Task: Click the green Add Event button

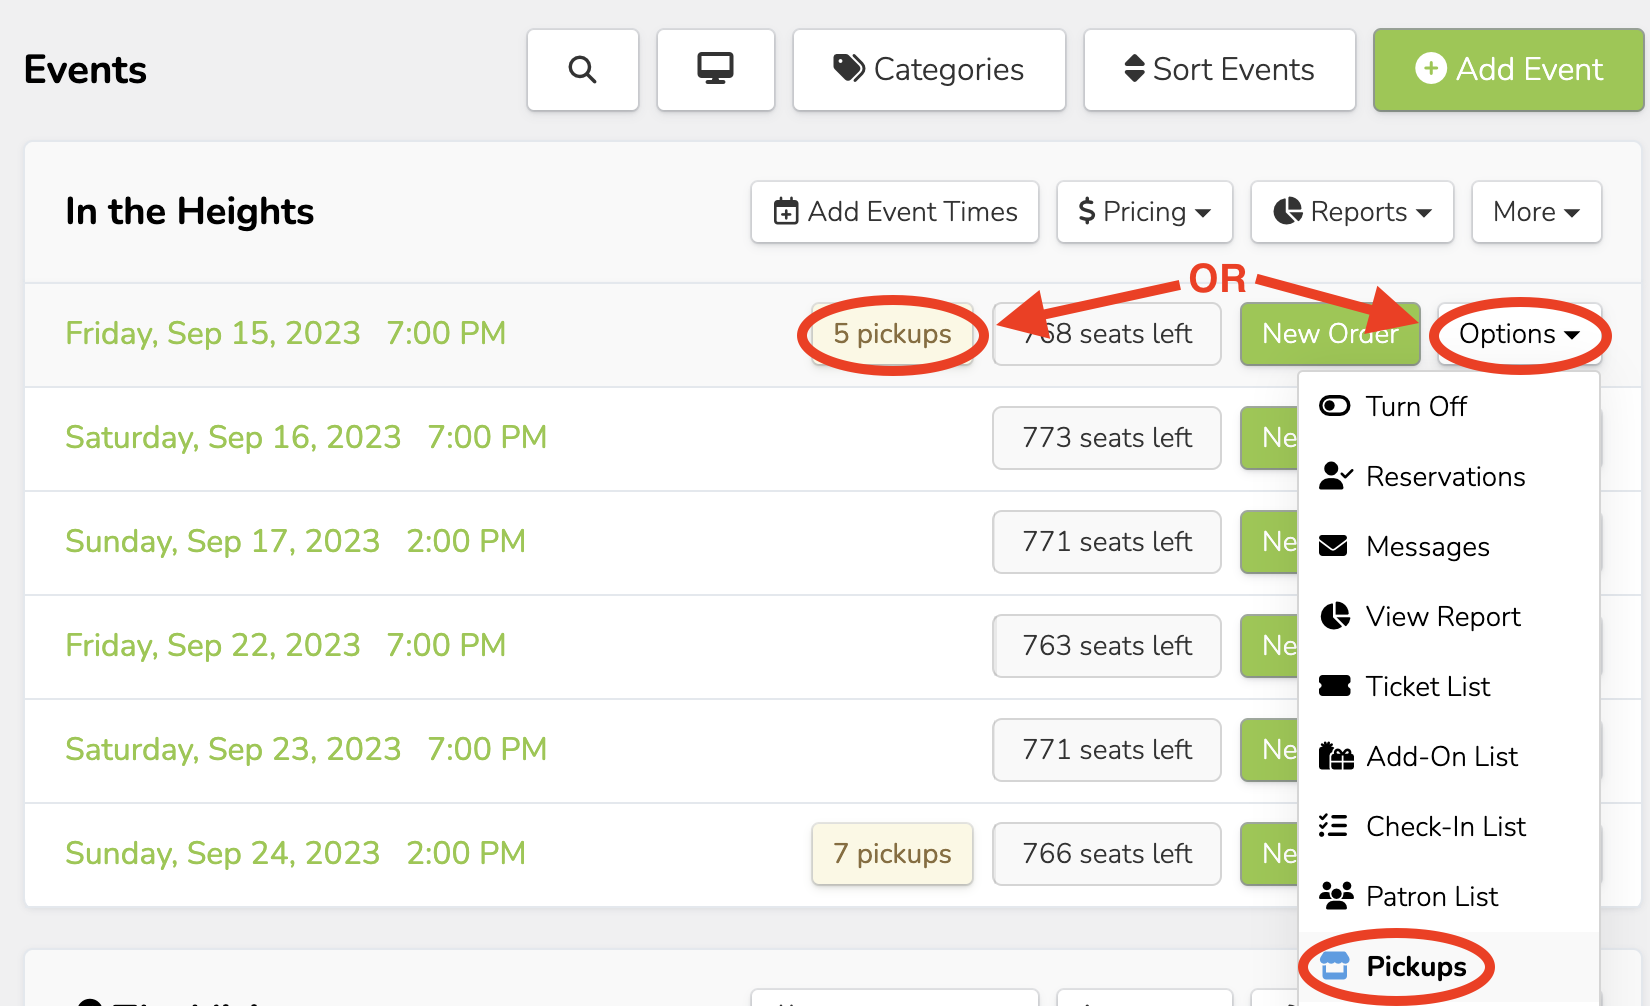Action: (1508, 70)
